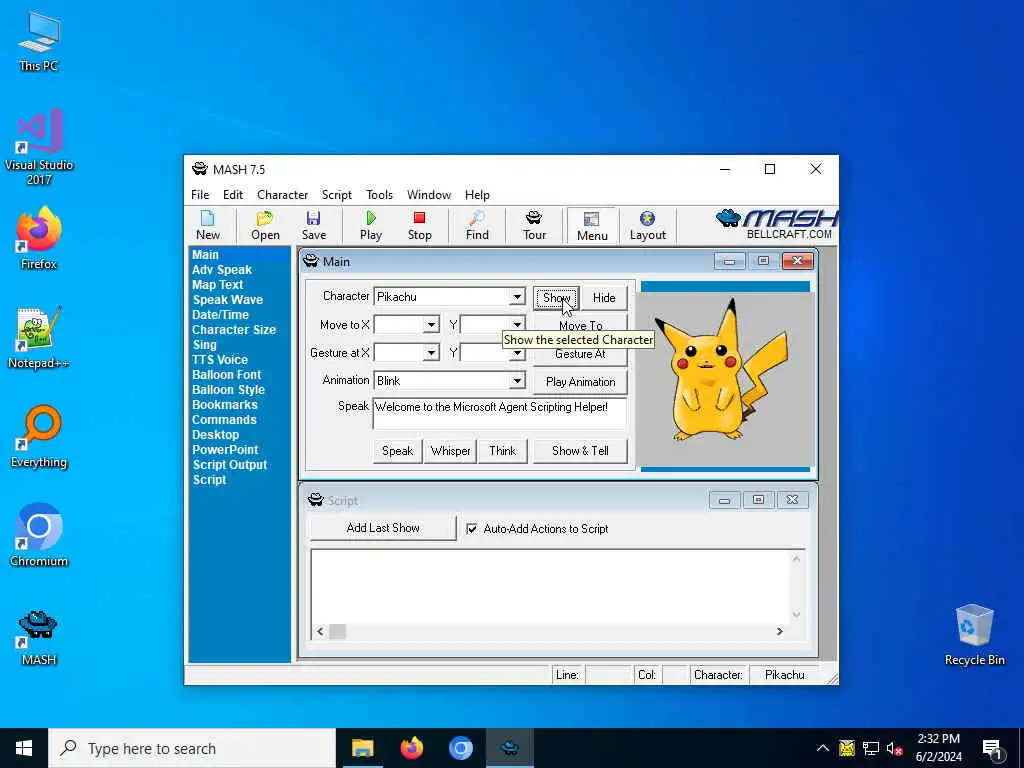
Task: Click the Play Animation button
Action: (x=580, y=381)
